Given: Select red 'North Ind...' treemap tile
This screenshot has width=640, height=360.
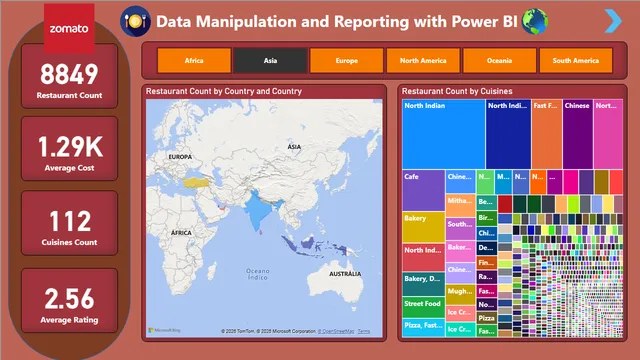Looking at the screenshot, I should coord(423,258).
